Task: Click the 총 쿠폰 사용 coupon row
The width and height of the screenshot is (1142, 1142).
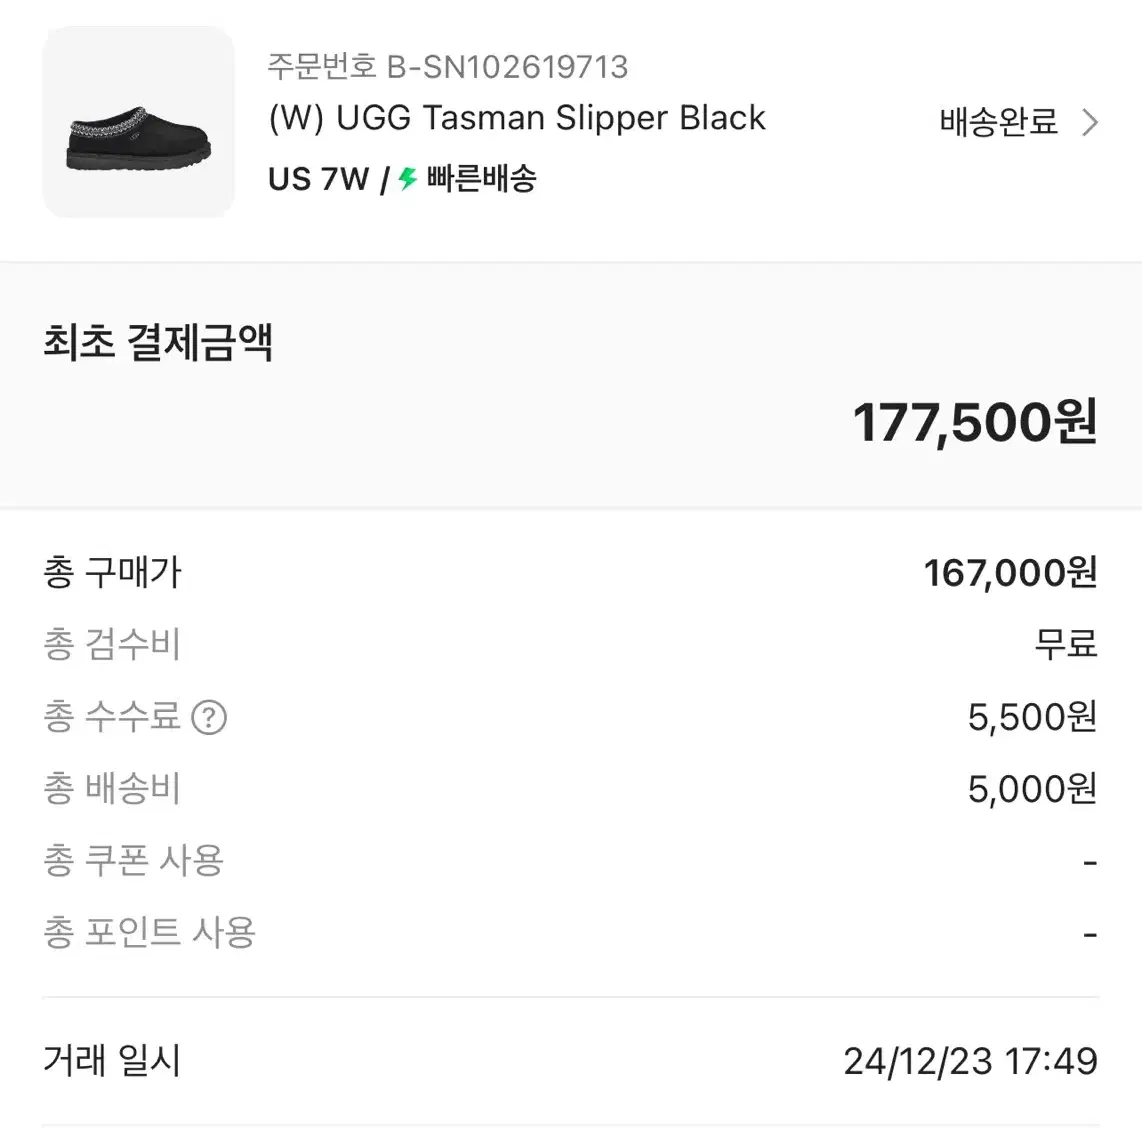Action: [571, 861]
